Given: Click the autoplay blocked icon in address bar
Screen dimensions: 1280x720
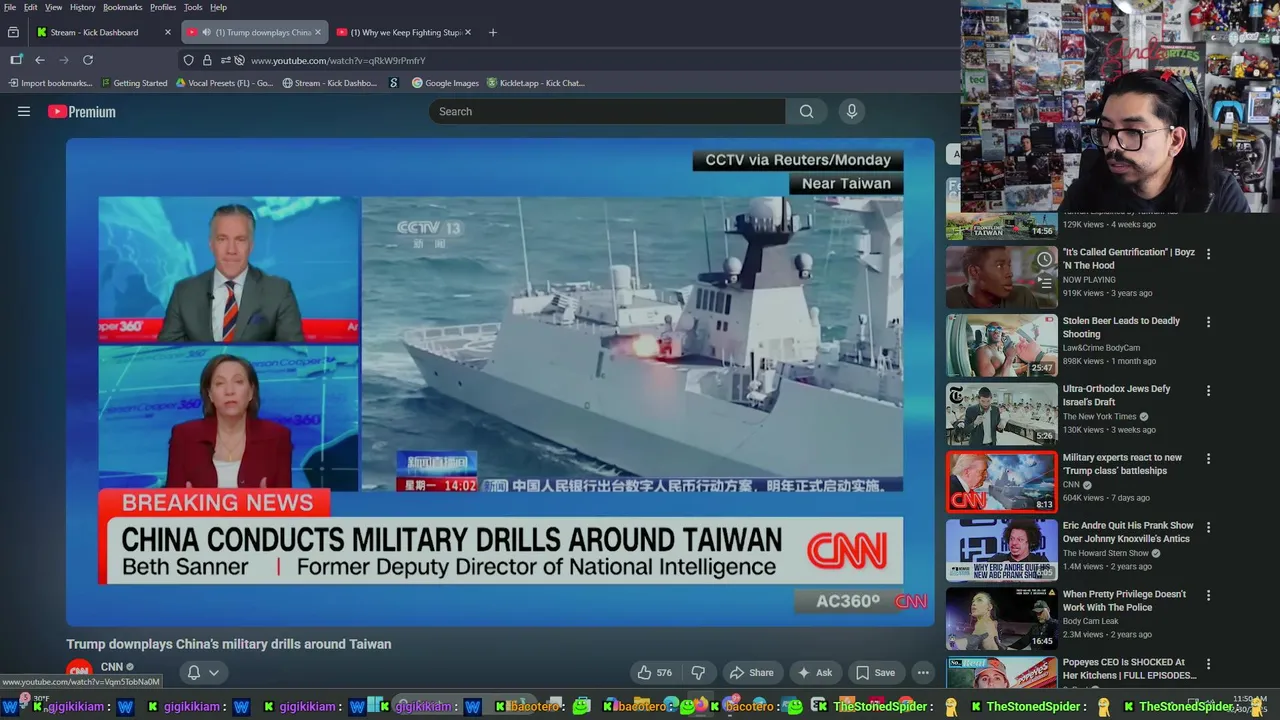Looking at the screenshot, I should (239, 60).
